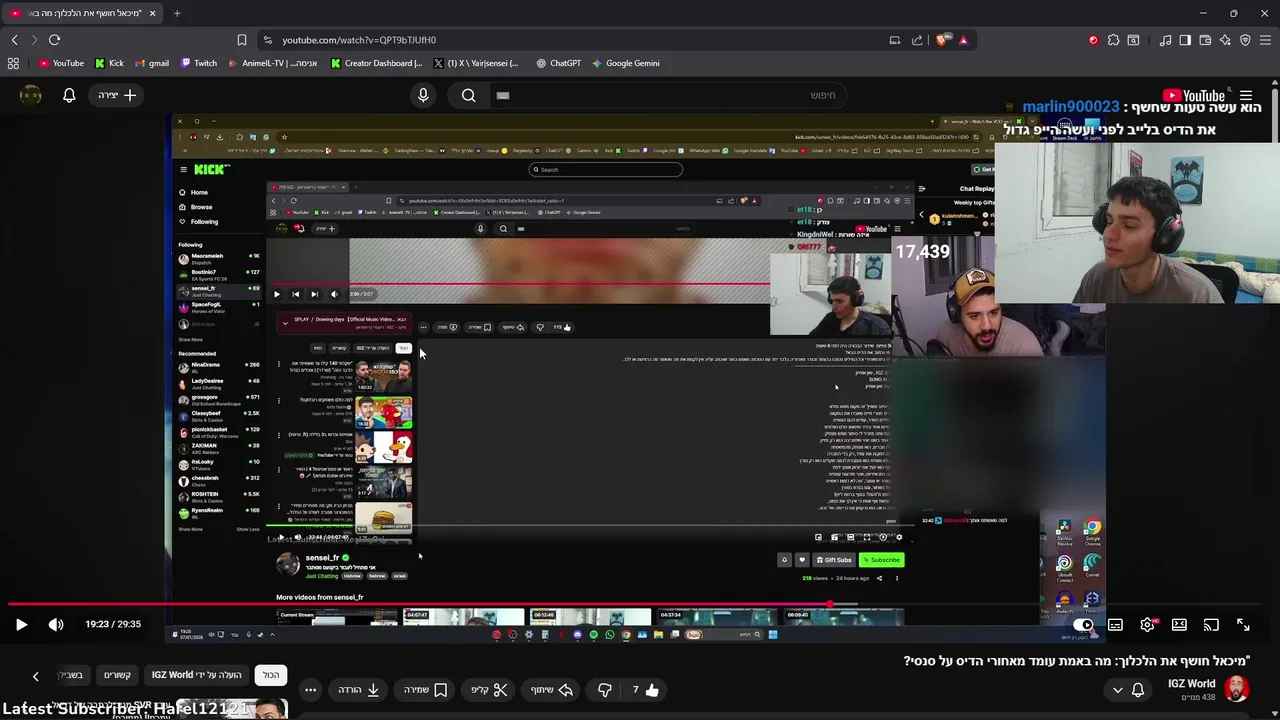
Task: Show the browser sidebar panel
Action: click(x=1185, y=40)
